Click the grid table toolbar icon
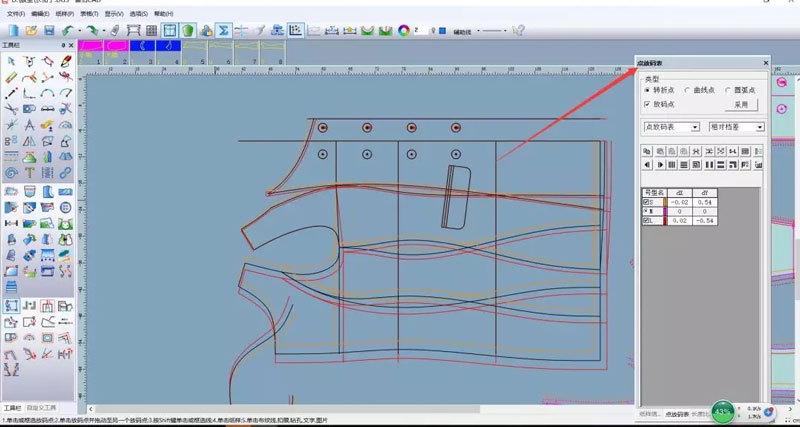This screenshot has width=800, height=427. tap(151, 31)
